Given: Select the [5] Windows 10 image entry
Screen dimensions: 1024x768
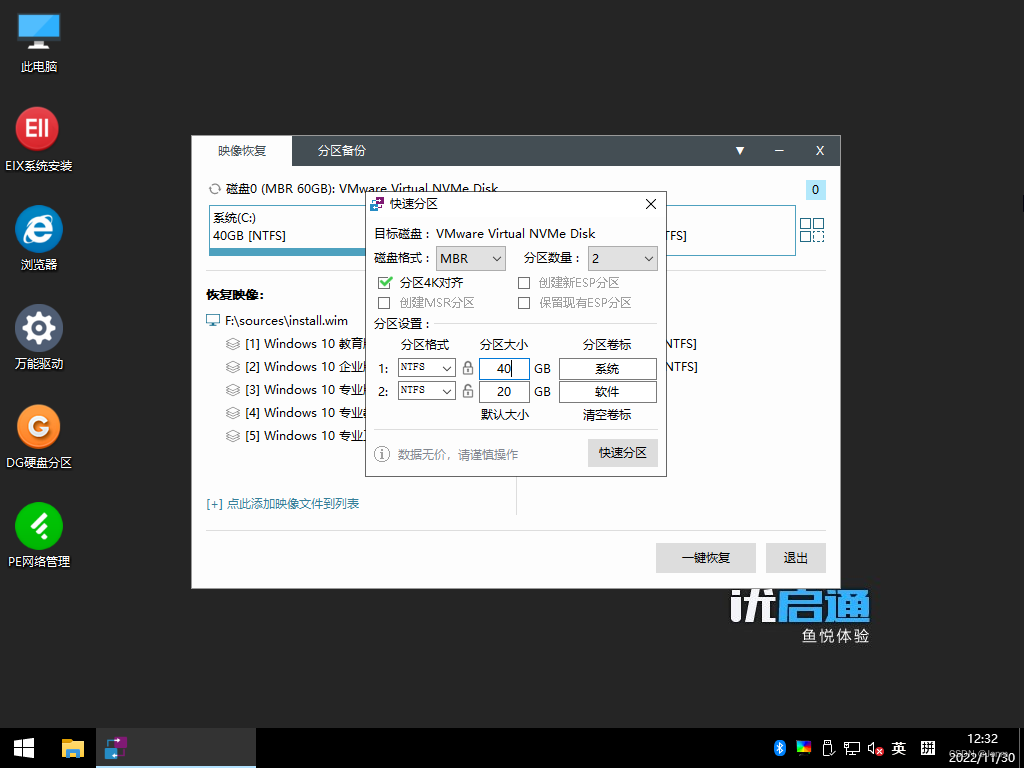Looking at the screenshot, I should 295,436.
